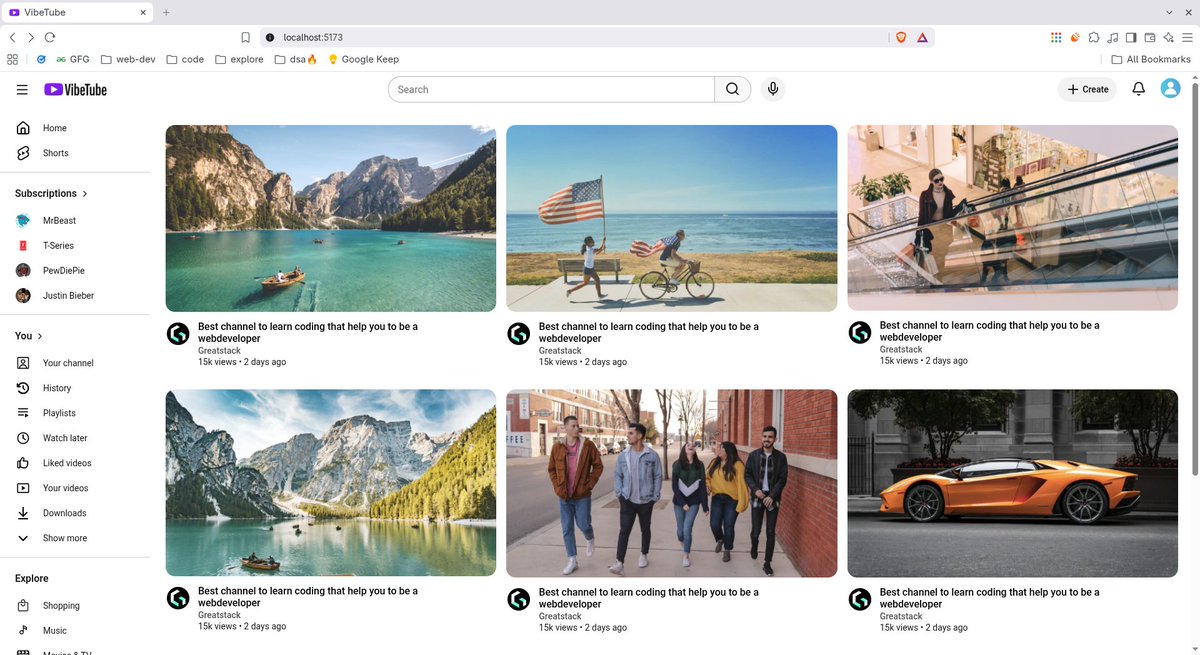The image size is (1200, 655).
Task: Open the browser extensions puzzle icon
Action: click(x=1094, y=37)
